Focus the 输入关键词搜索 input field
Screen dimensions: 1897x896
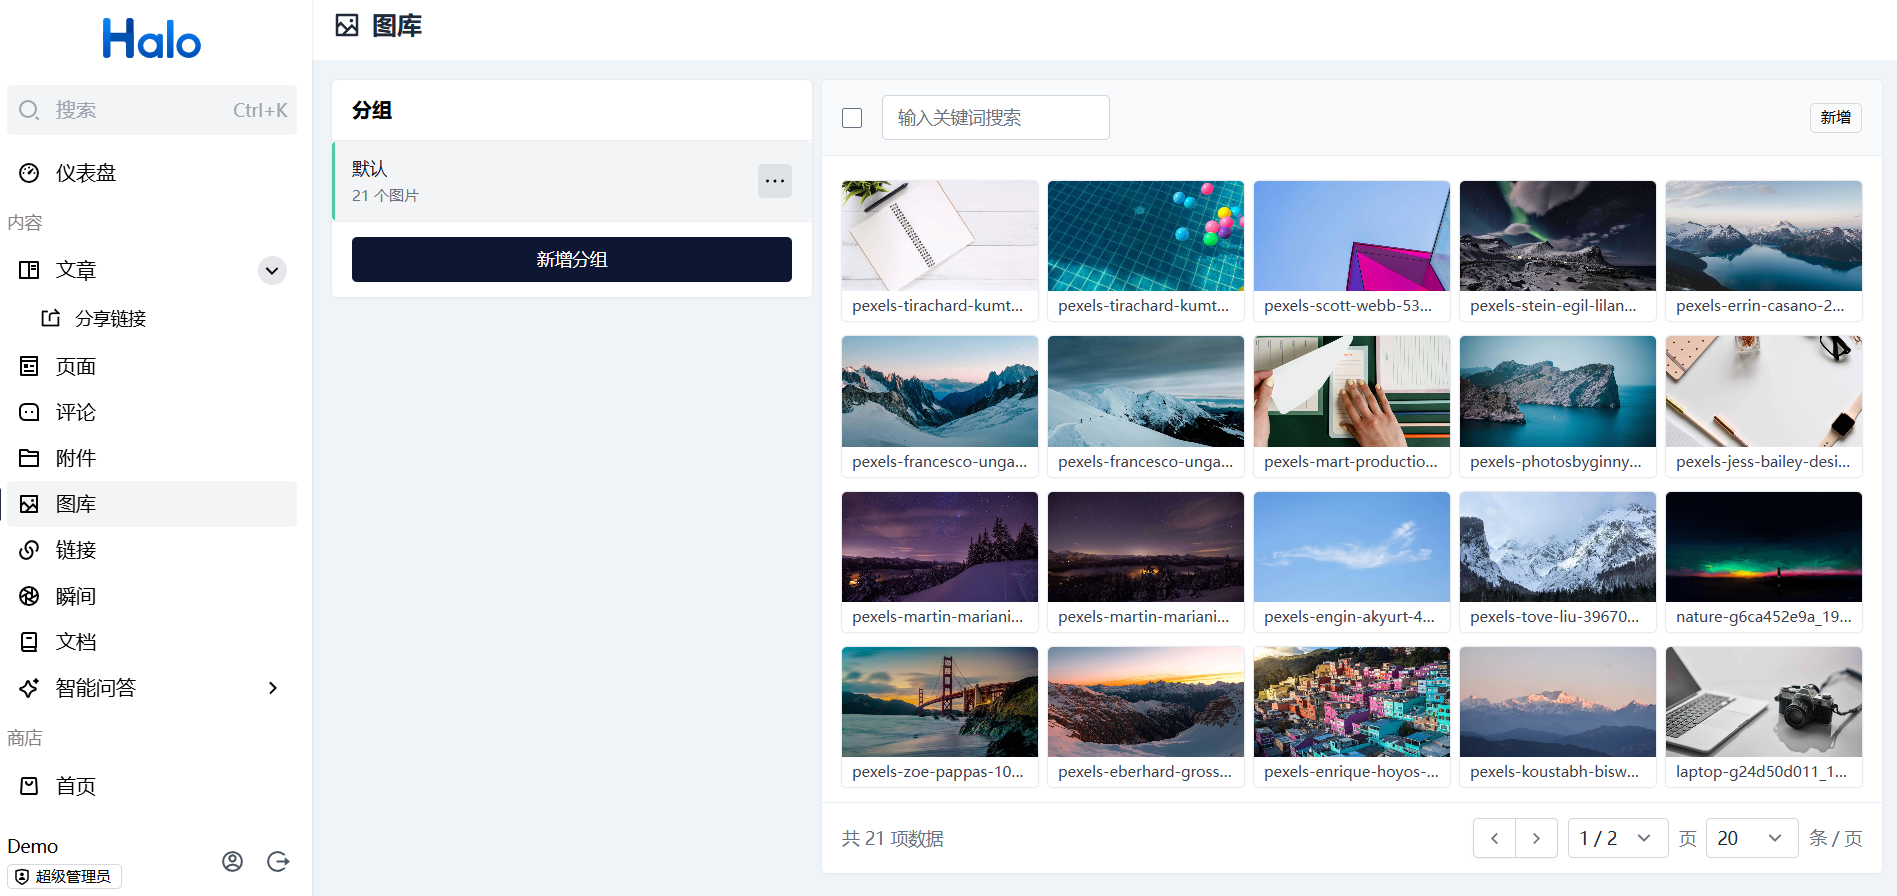point(995,118)
